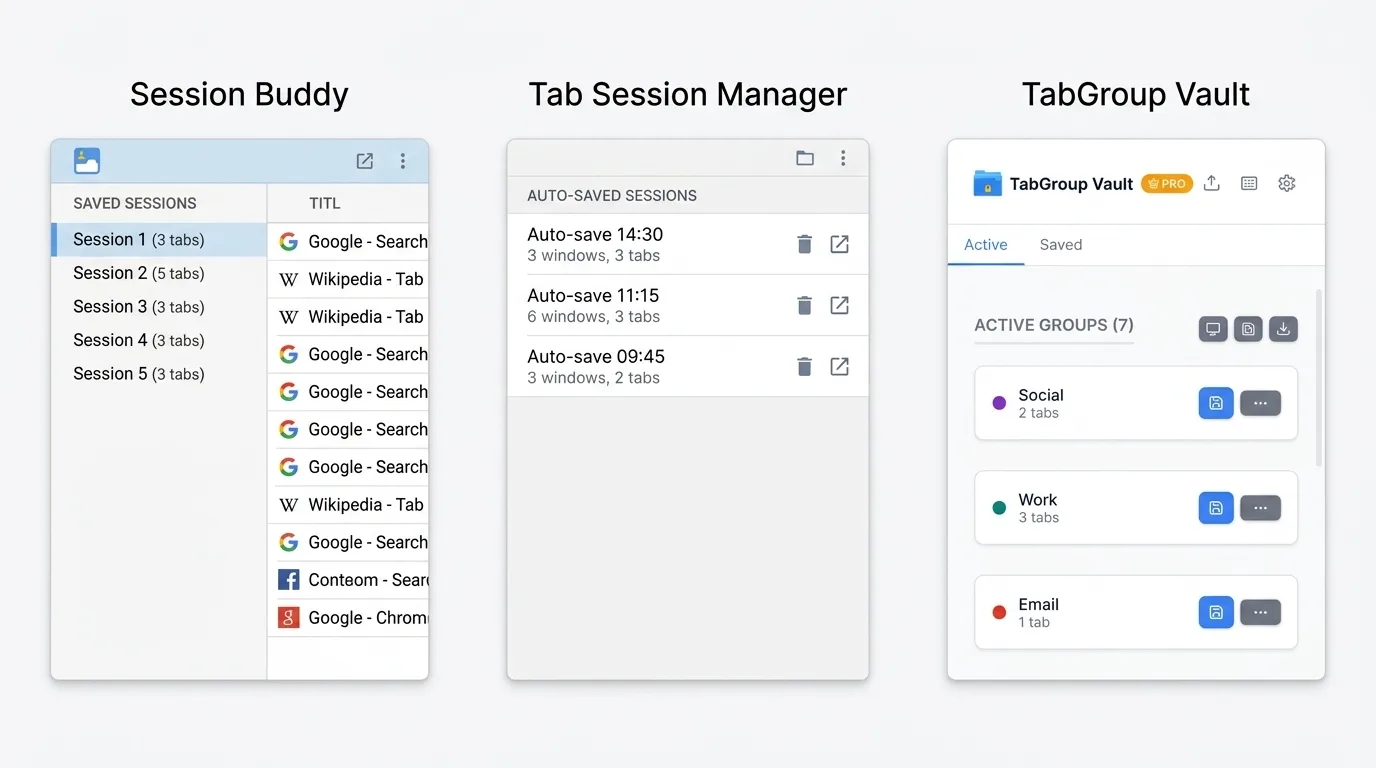Select Session 5 (3 tabs)
This screenshot has height=768, width=1376.
pyautogui.click(x=159, y=374)
